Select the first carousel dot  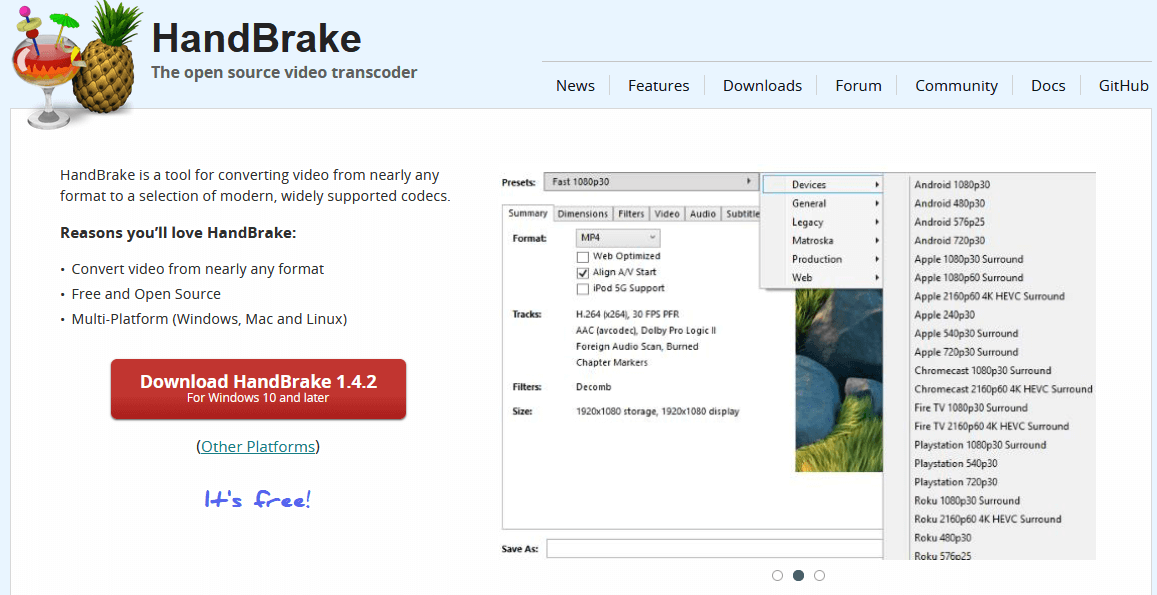pos(777,575)
